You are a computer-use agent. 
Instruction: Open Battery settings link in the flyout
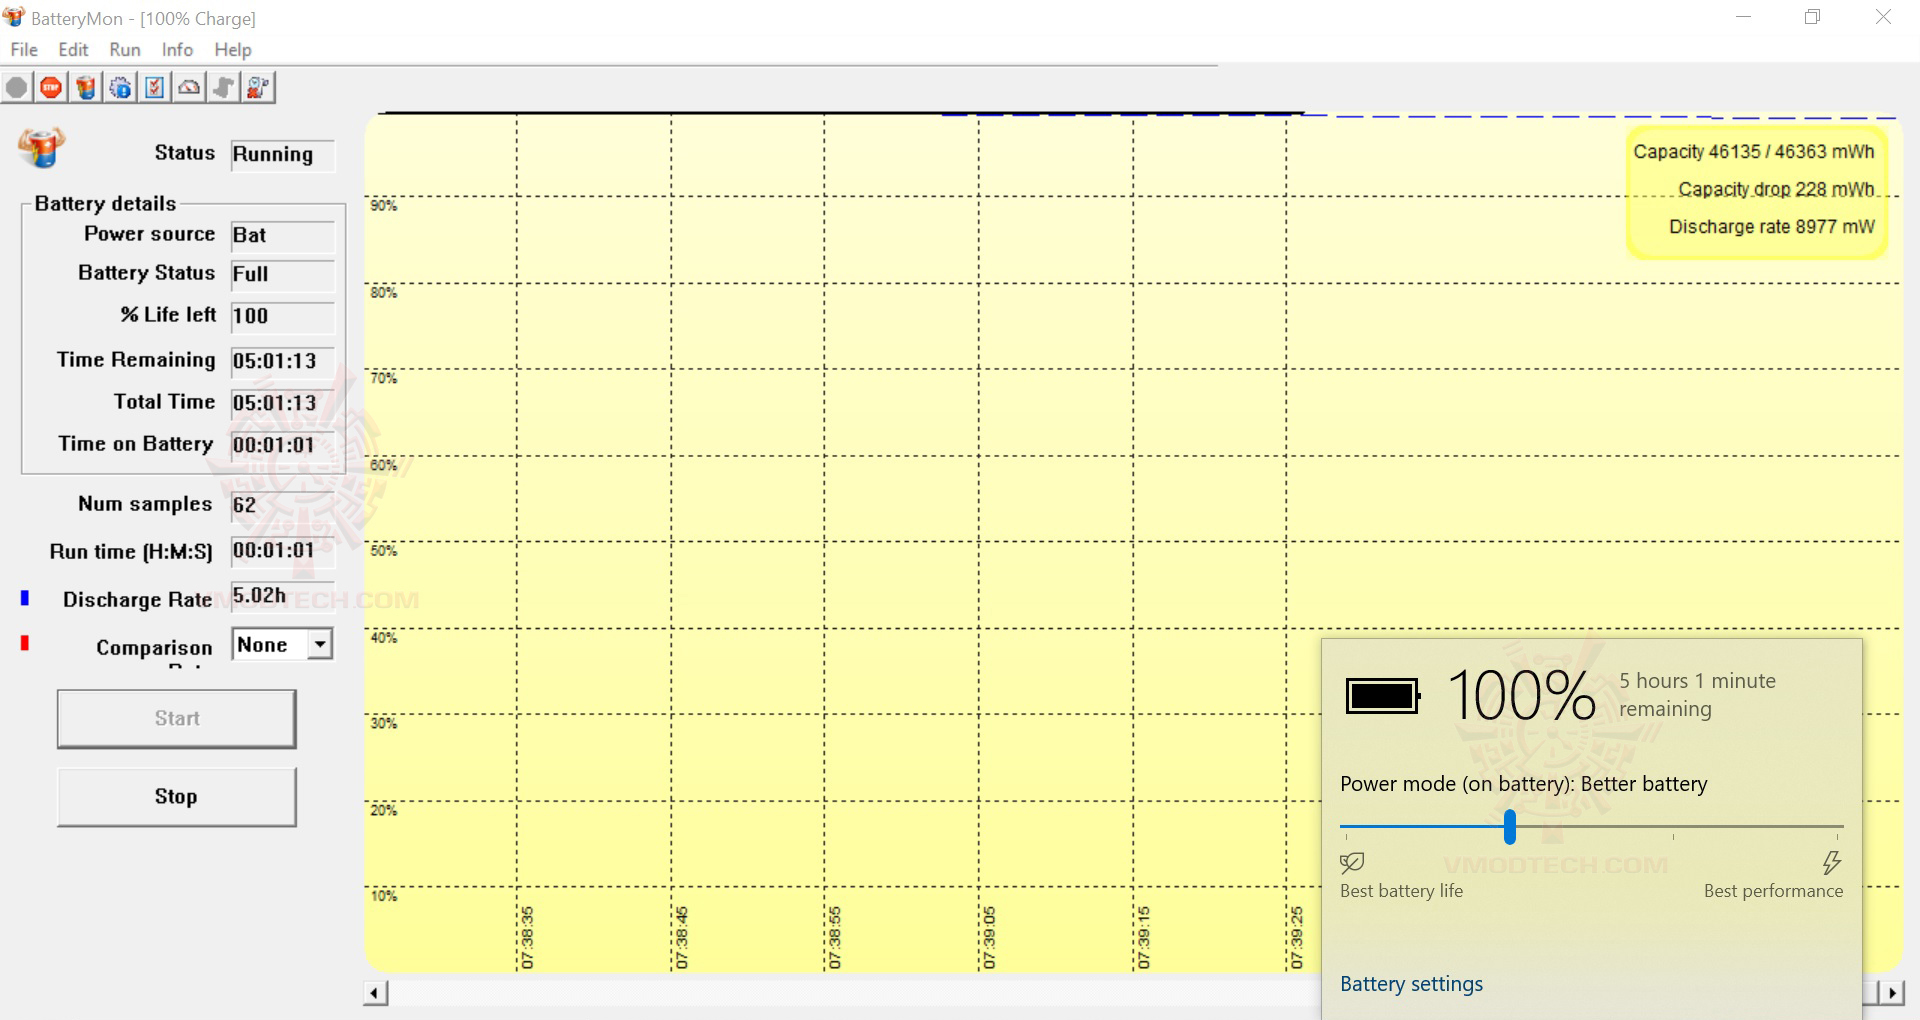pyautogui.click(x=1411, y=984)
